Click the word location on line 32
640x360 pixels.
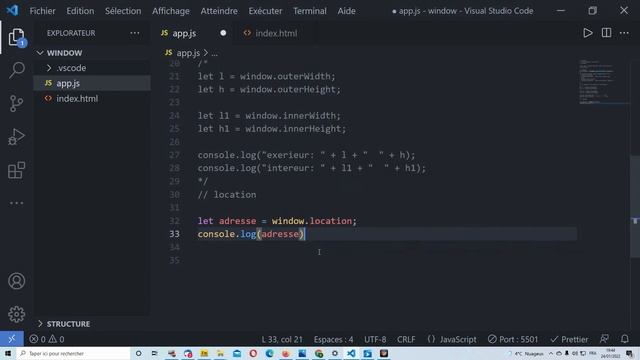coord(331,221)
